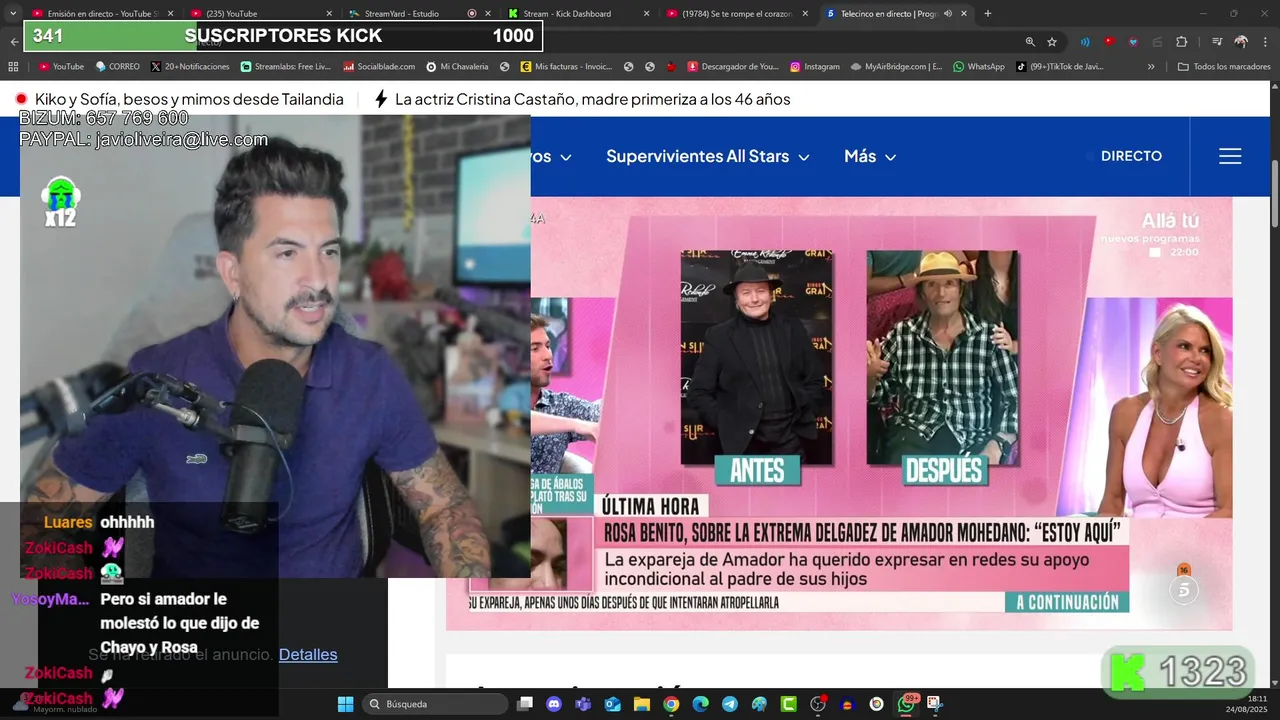Viewport: 1280px width, 720px height.
Task: Open the CORREO bookmark
Action: [x=118, y=67]
